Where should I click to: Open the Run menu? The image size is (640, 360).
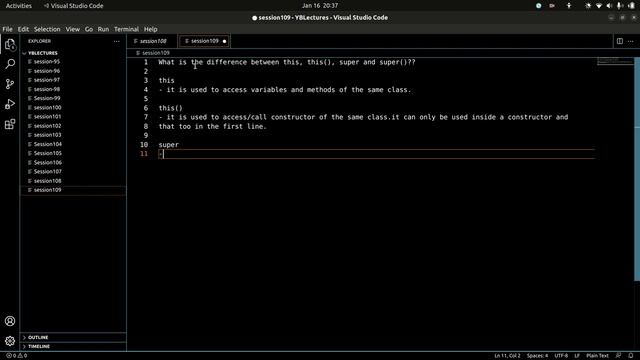pyautogui.click(x=103, y=29)
